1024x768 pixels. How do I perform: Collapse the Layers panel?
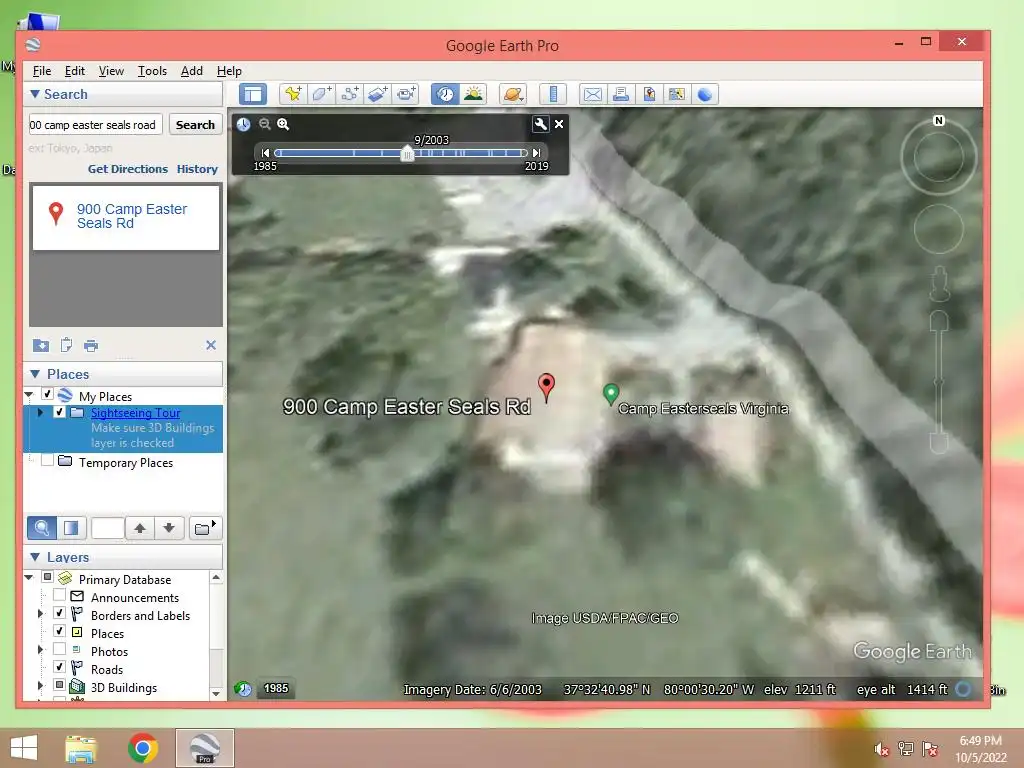(x=35, y=557)
